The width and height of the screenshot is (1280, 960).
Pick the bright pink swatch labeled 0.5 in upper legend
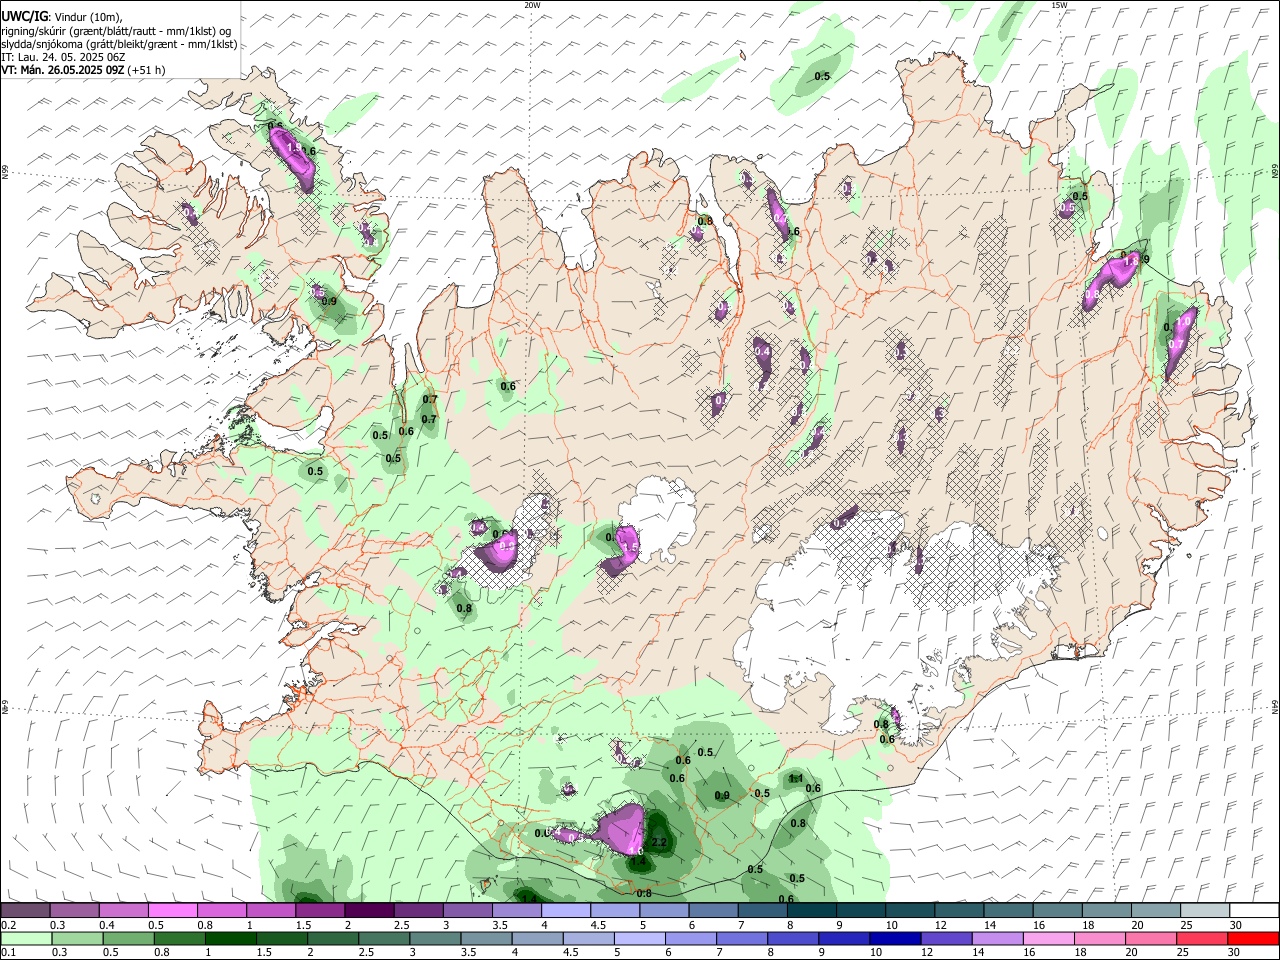pos(172,911)
